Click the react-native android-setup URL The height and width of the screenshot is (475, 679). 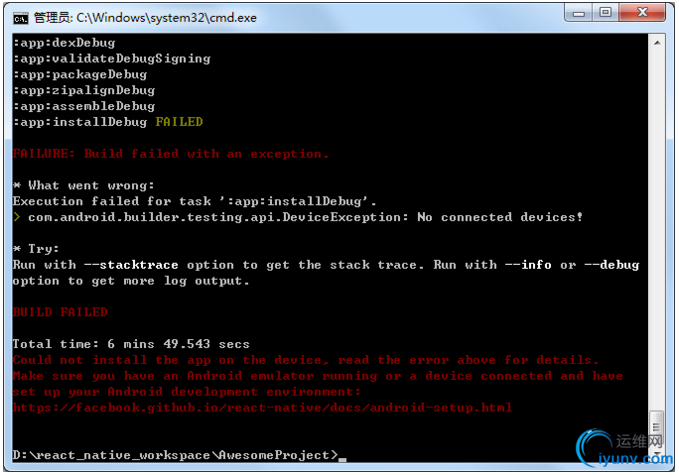262,407
